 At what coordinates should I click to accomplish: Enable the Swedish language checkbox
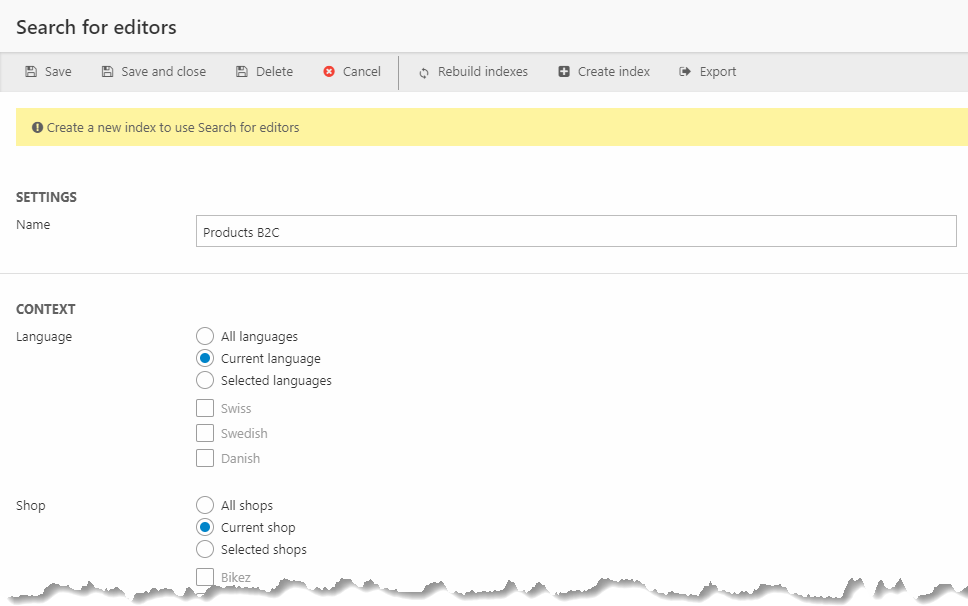click(x=205, y=433)
